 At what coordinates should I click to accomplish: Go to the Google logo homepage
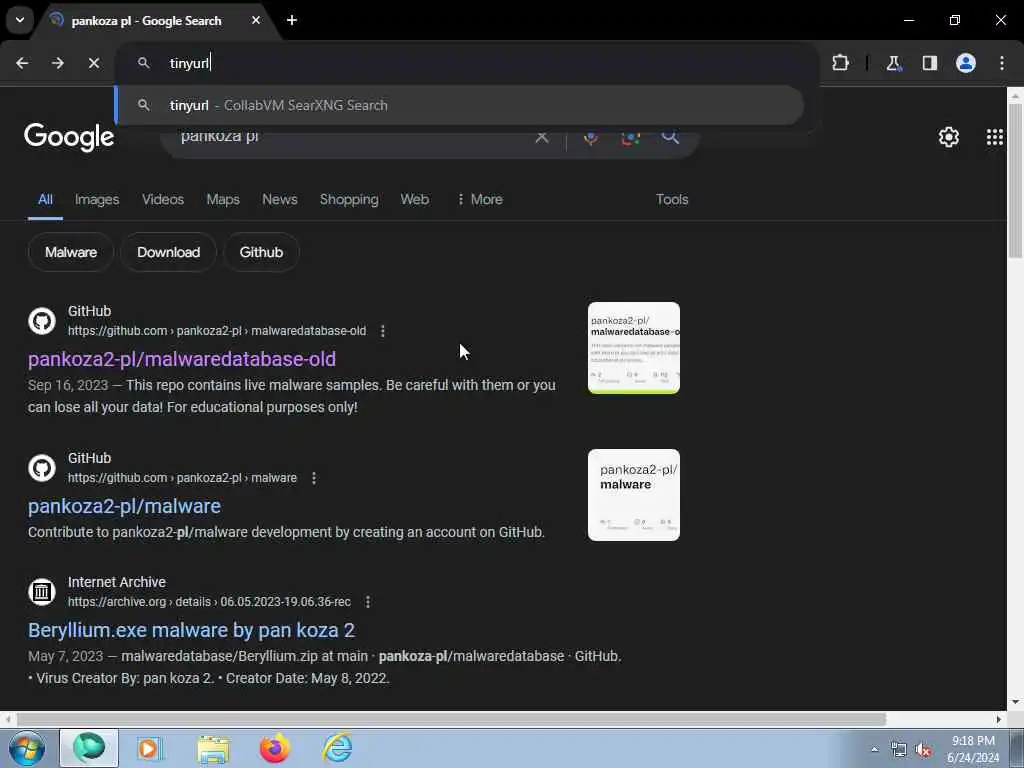pos(69,137)
